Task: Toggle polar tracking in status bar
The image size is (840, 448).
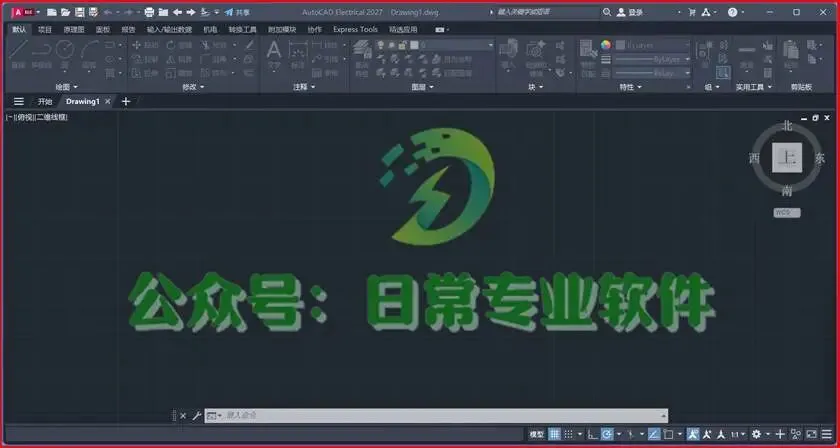Action: click(608, 434)
